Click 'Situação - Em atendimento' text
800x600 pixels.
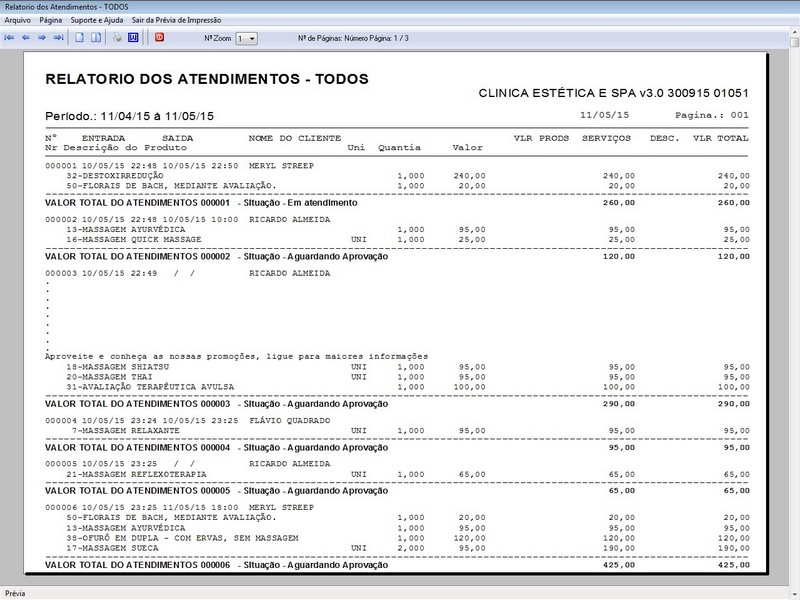[x=301, y=203]
